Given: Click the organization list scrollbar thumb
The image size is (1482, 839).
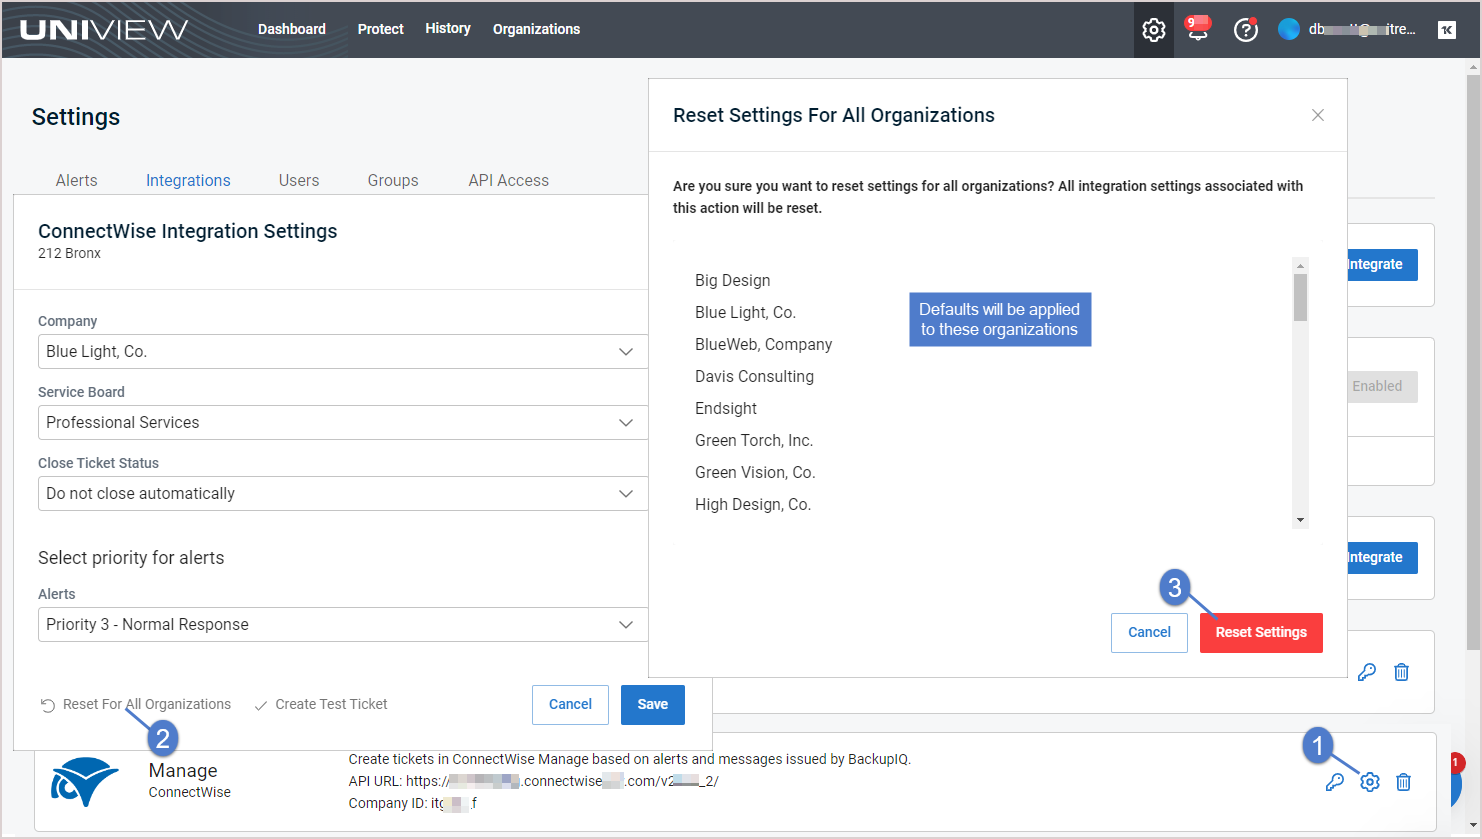Looking at the screenshot, I should click(1301, 297).
